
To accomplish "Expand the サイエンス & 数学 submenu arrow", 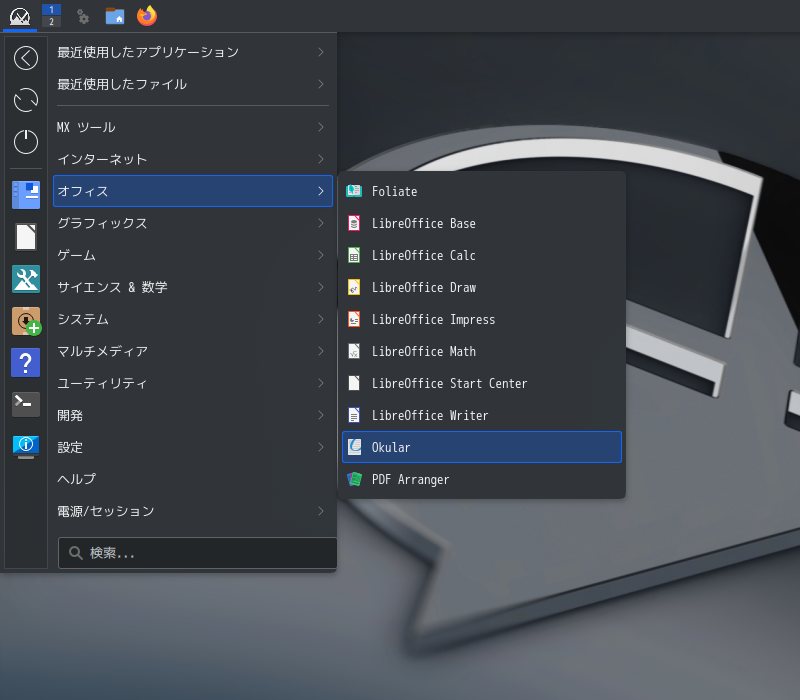I will coord(320,287).
